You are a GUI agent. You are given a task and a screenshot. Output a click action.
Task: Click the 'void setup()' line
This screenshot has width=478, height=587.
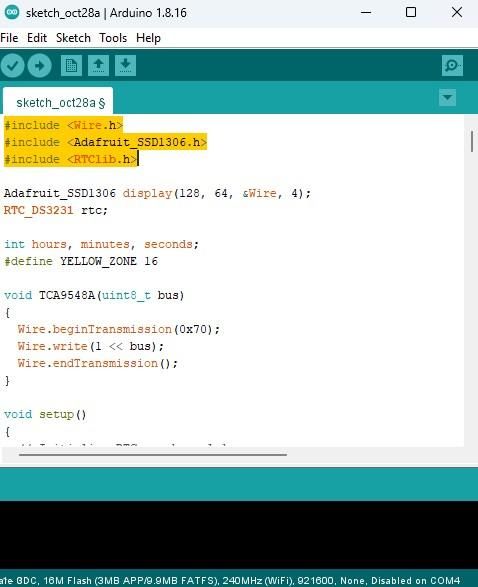45,414
